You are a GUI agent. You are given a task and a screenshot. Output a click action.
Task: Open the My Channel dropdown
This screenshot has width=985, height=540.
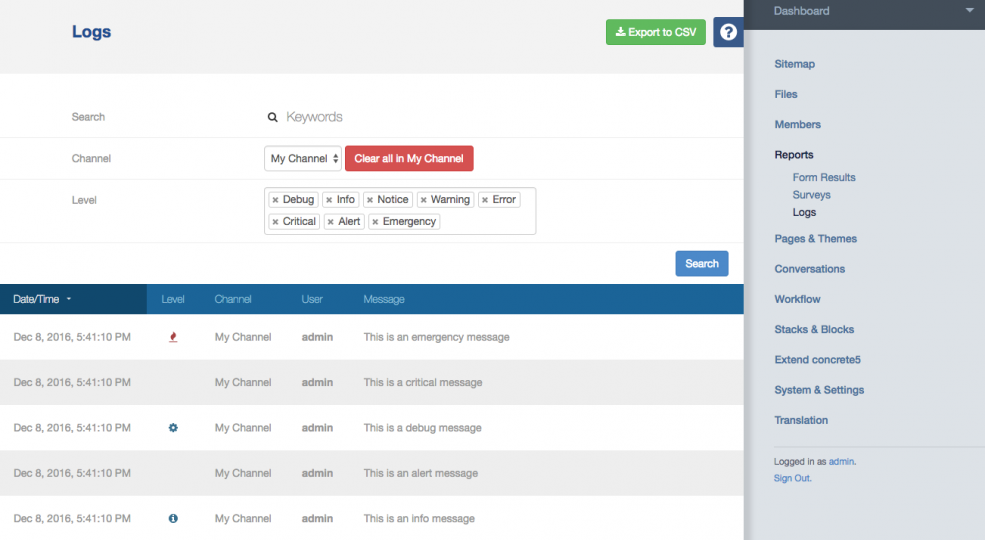click(x=304, y=158)
